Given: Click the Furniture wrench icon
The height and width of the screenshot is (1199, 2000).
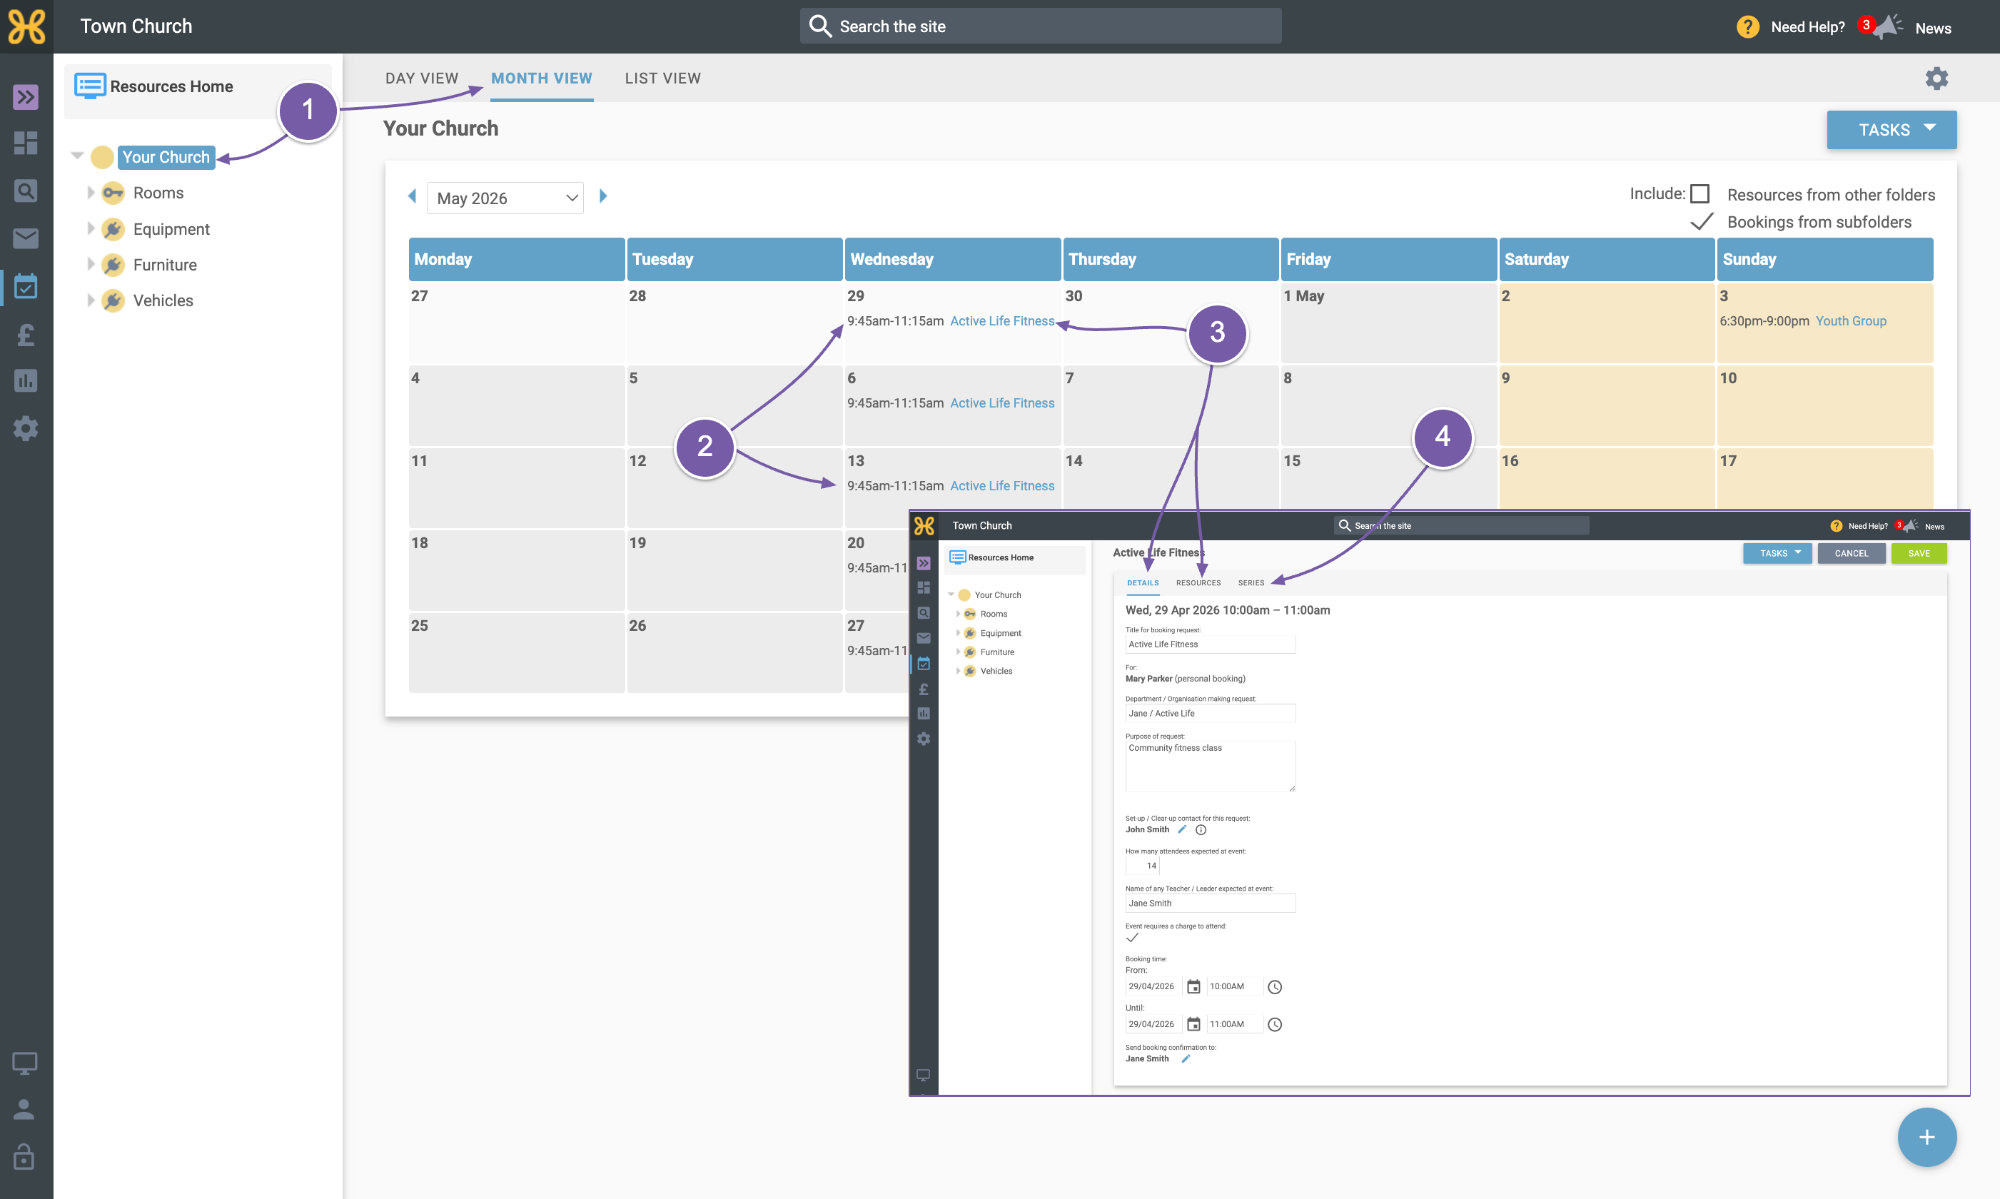Looking at the screenshot, I should point(114,265).
